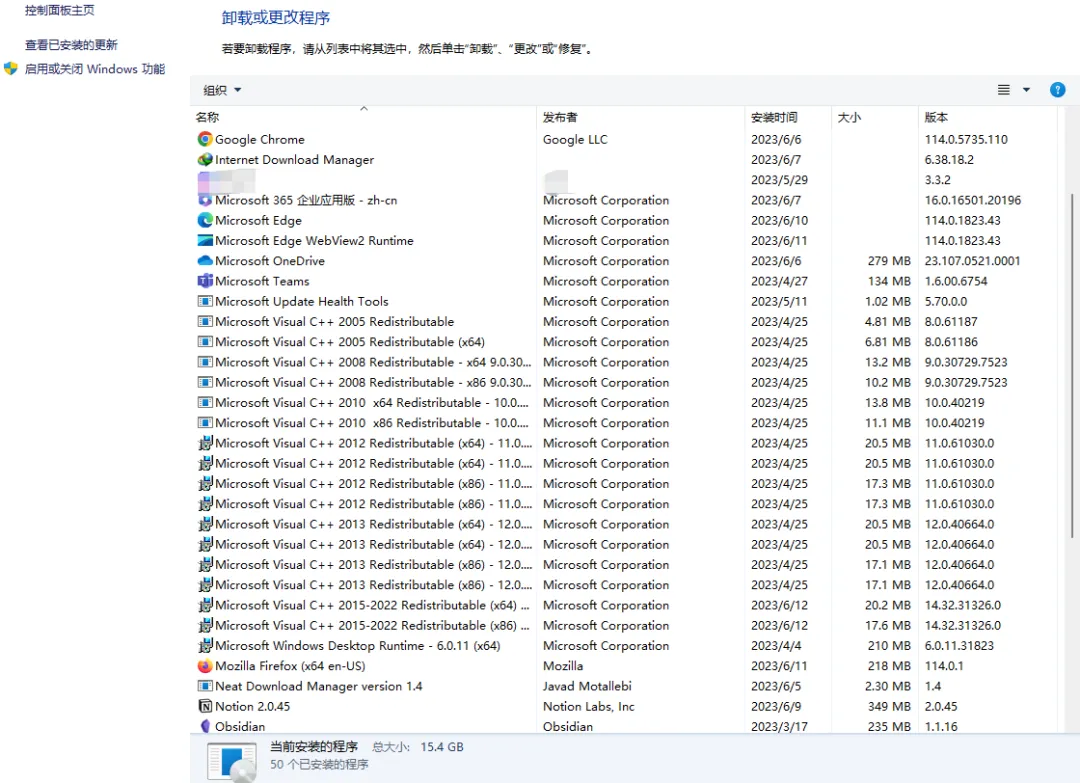Open the 组织 dropdown menu
This screenshot has width=1080, height=783.
222,90
